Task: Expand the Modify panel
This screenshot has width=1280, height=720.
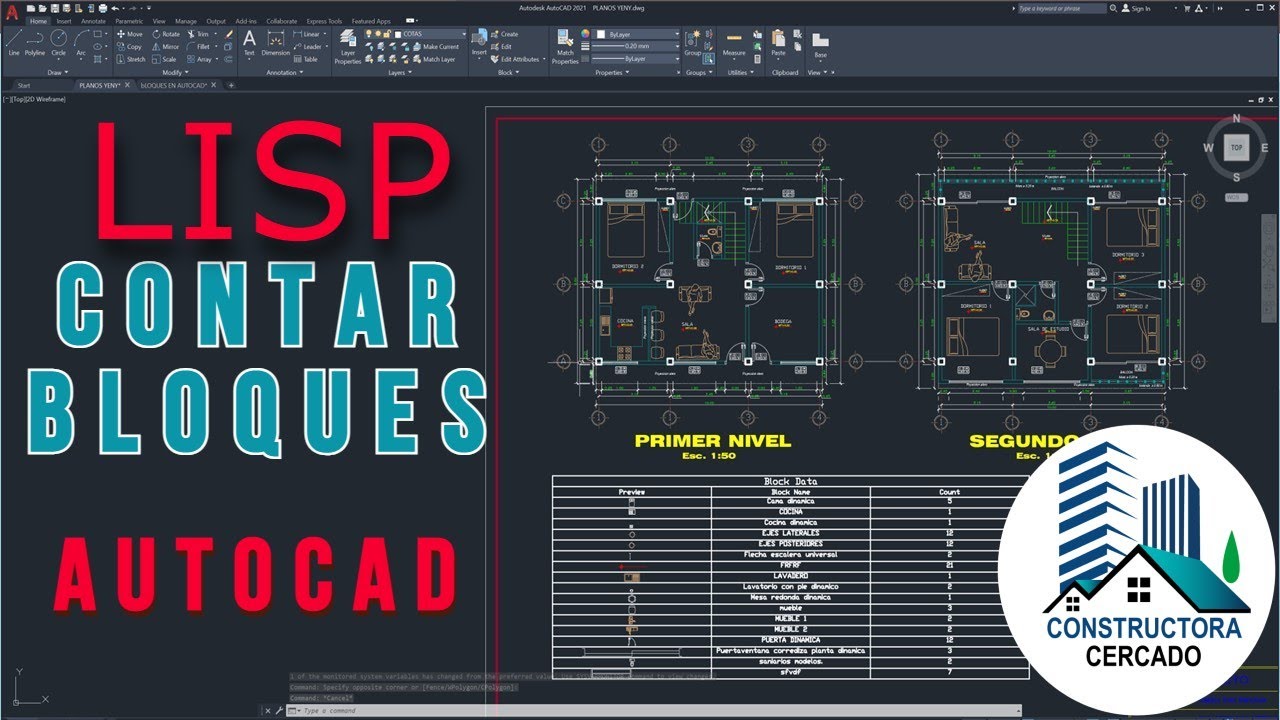Action: pos(174,72)
